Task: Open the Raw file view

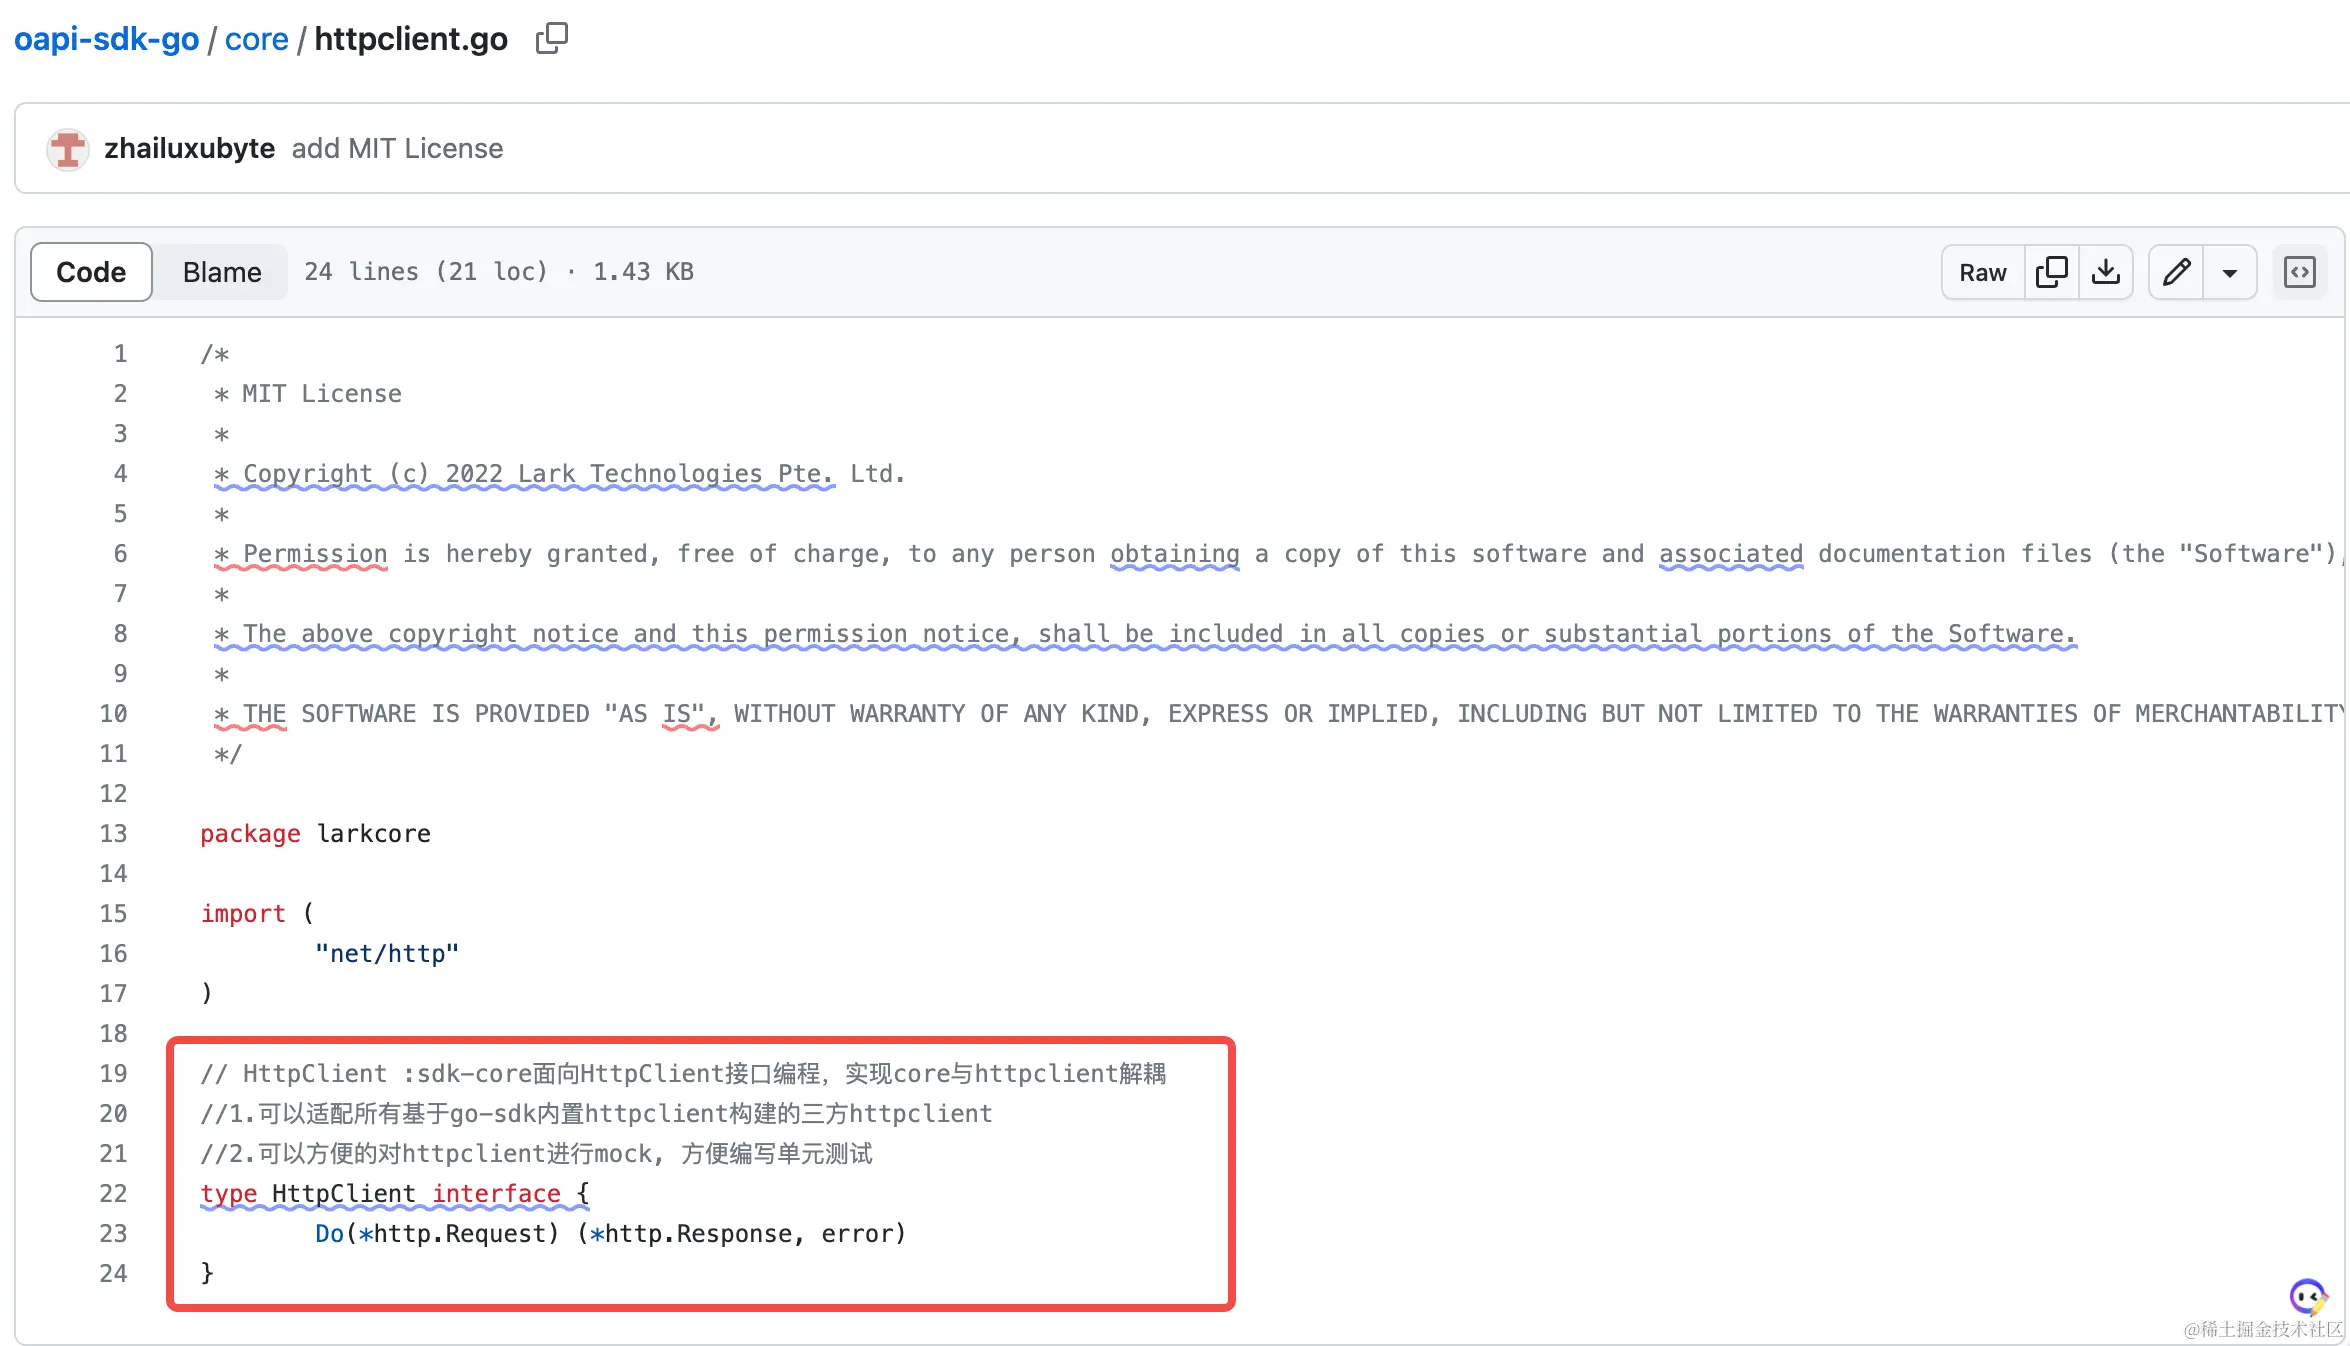Action: 1982,272
